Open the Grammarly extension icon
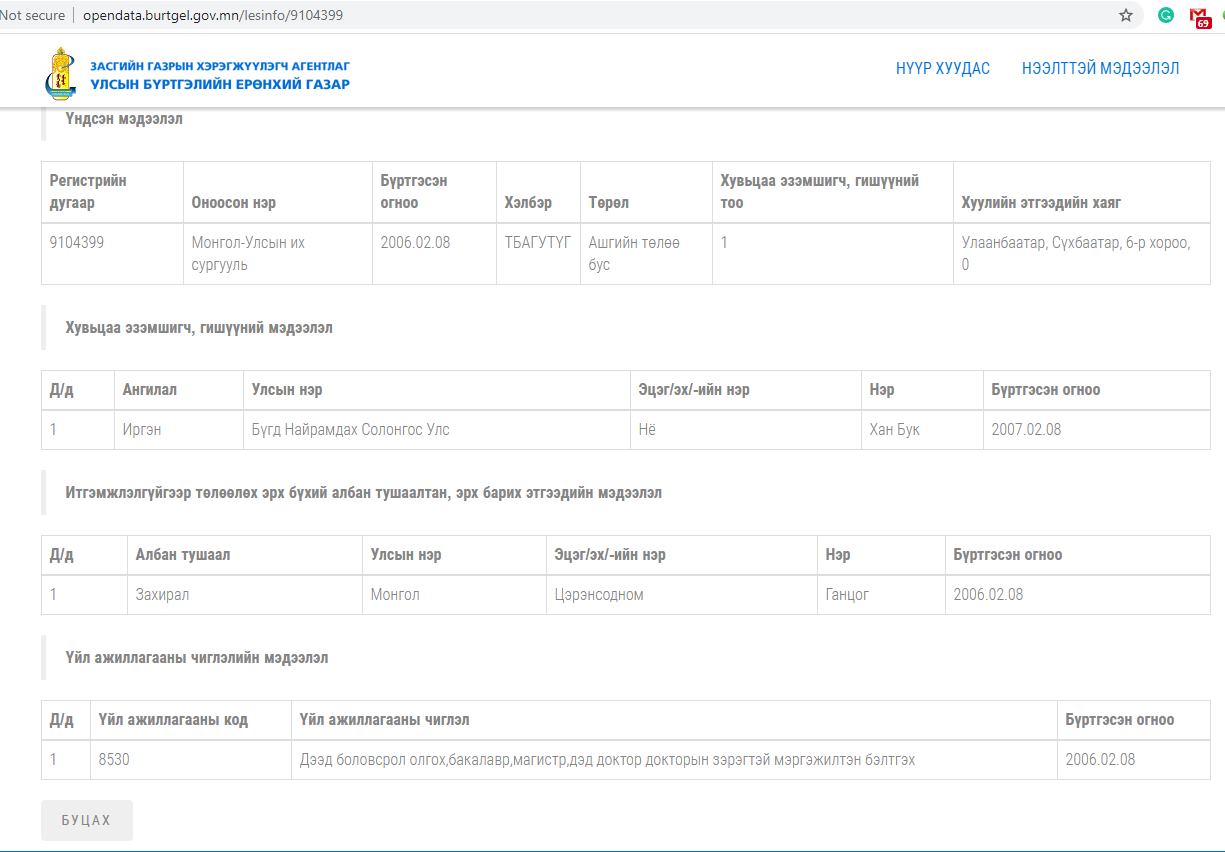Image resolution: width=1225 pixels, height=852 pixels. 1166,15
